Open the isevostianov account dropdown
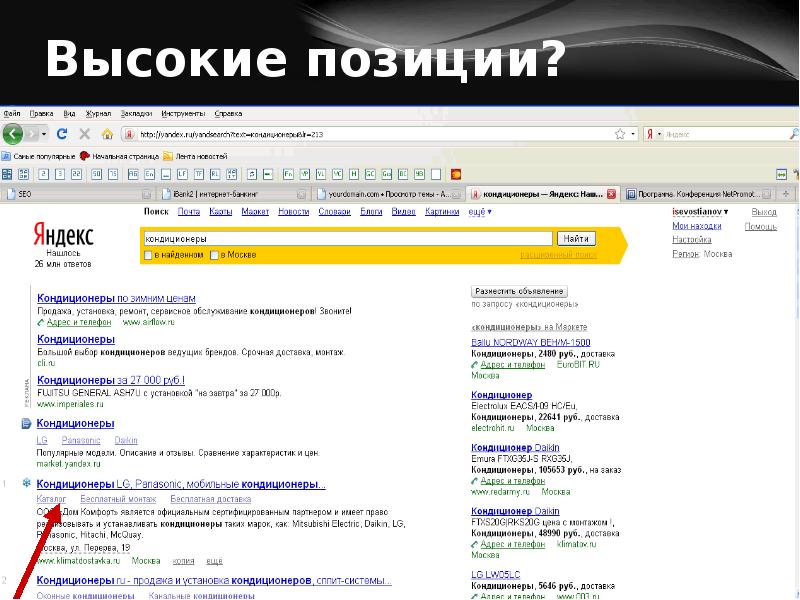 coord(700,212)
